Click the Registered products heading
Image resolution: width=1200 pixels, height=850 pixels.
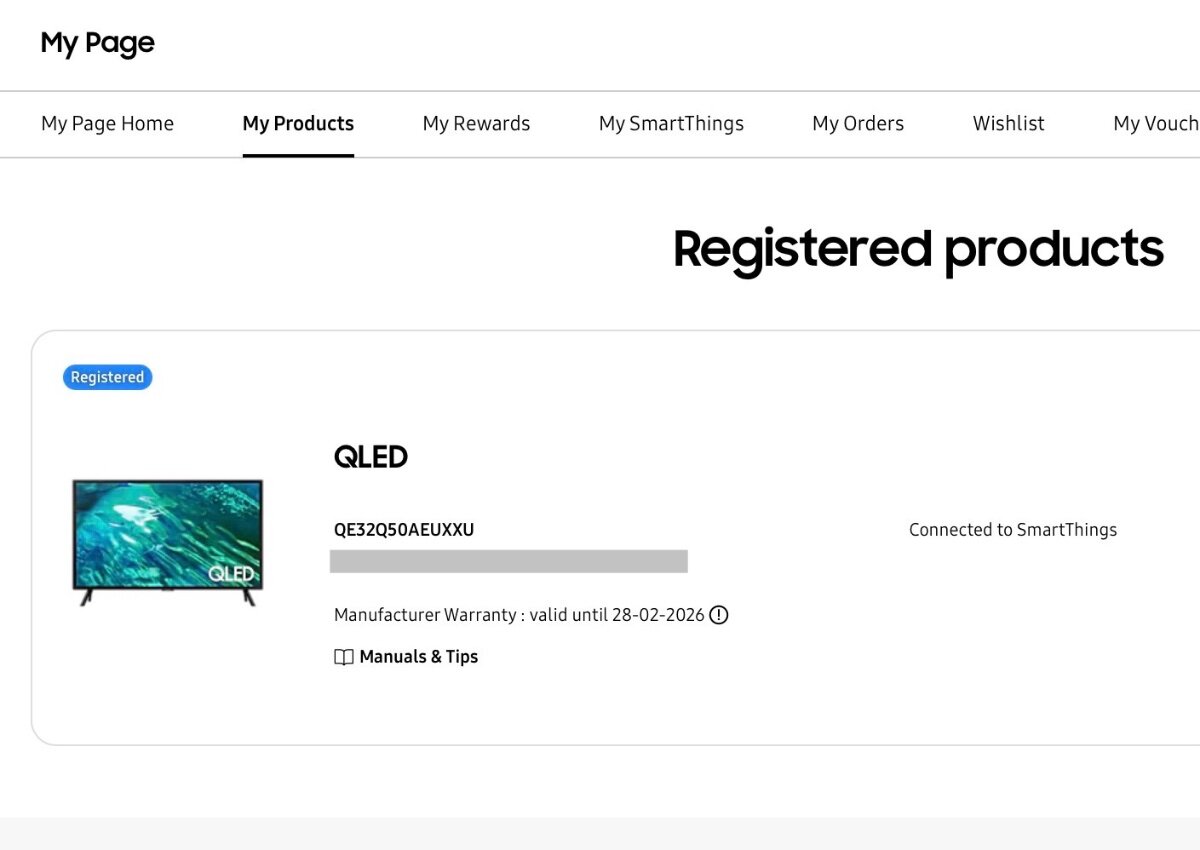(x=918, y=249)
